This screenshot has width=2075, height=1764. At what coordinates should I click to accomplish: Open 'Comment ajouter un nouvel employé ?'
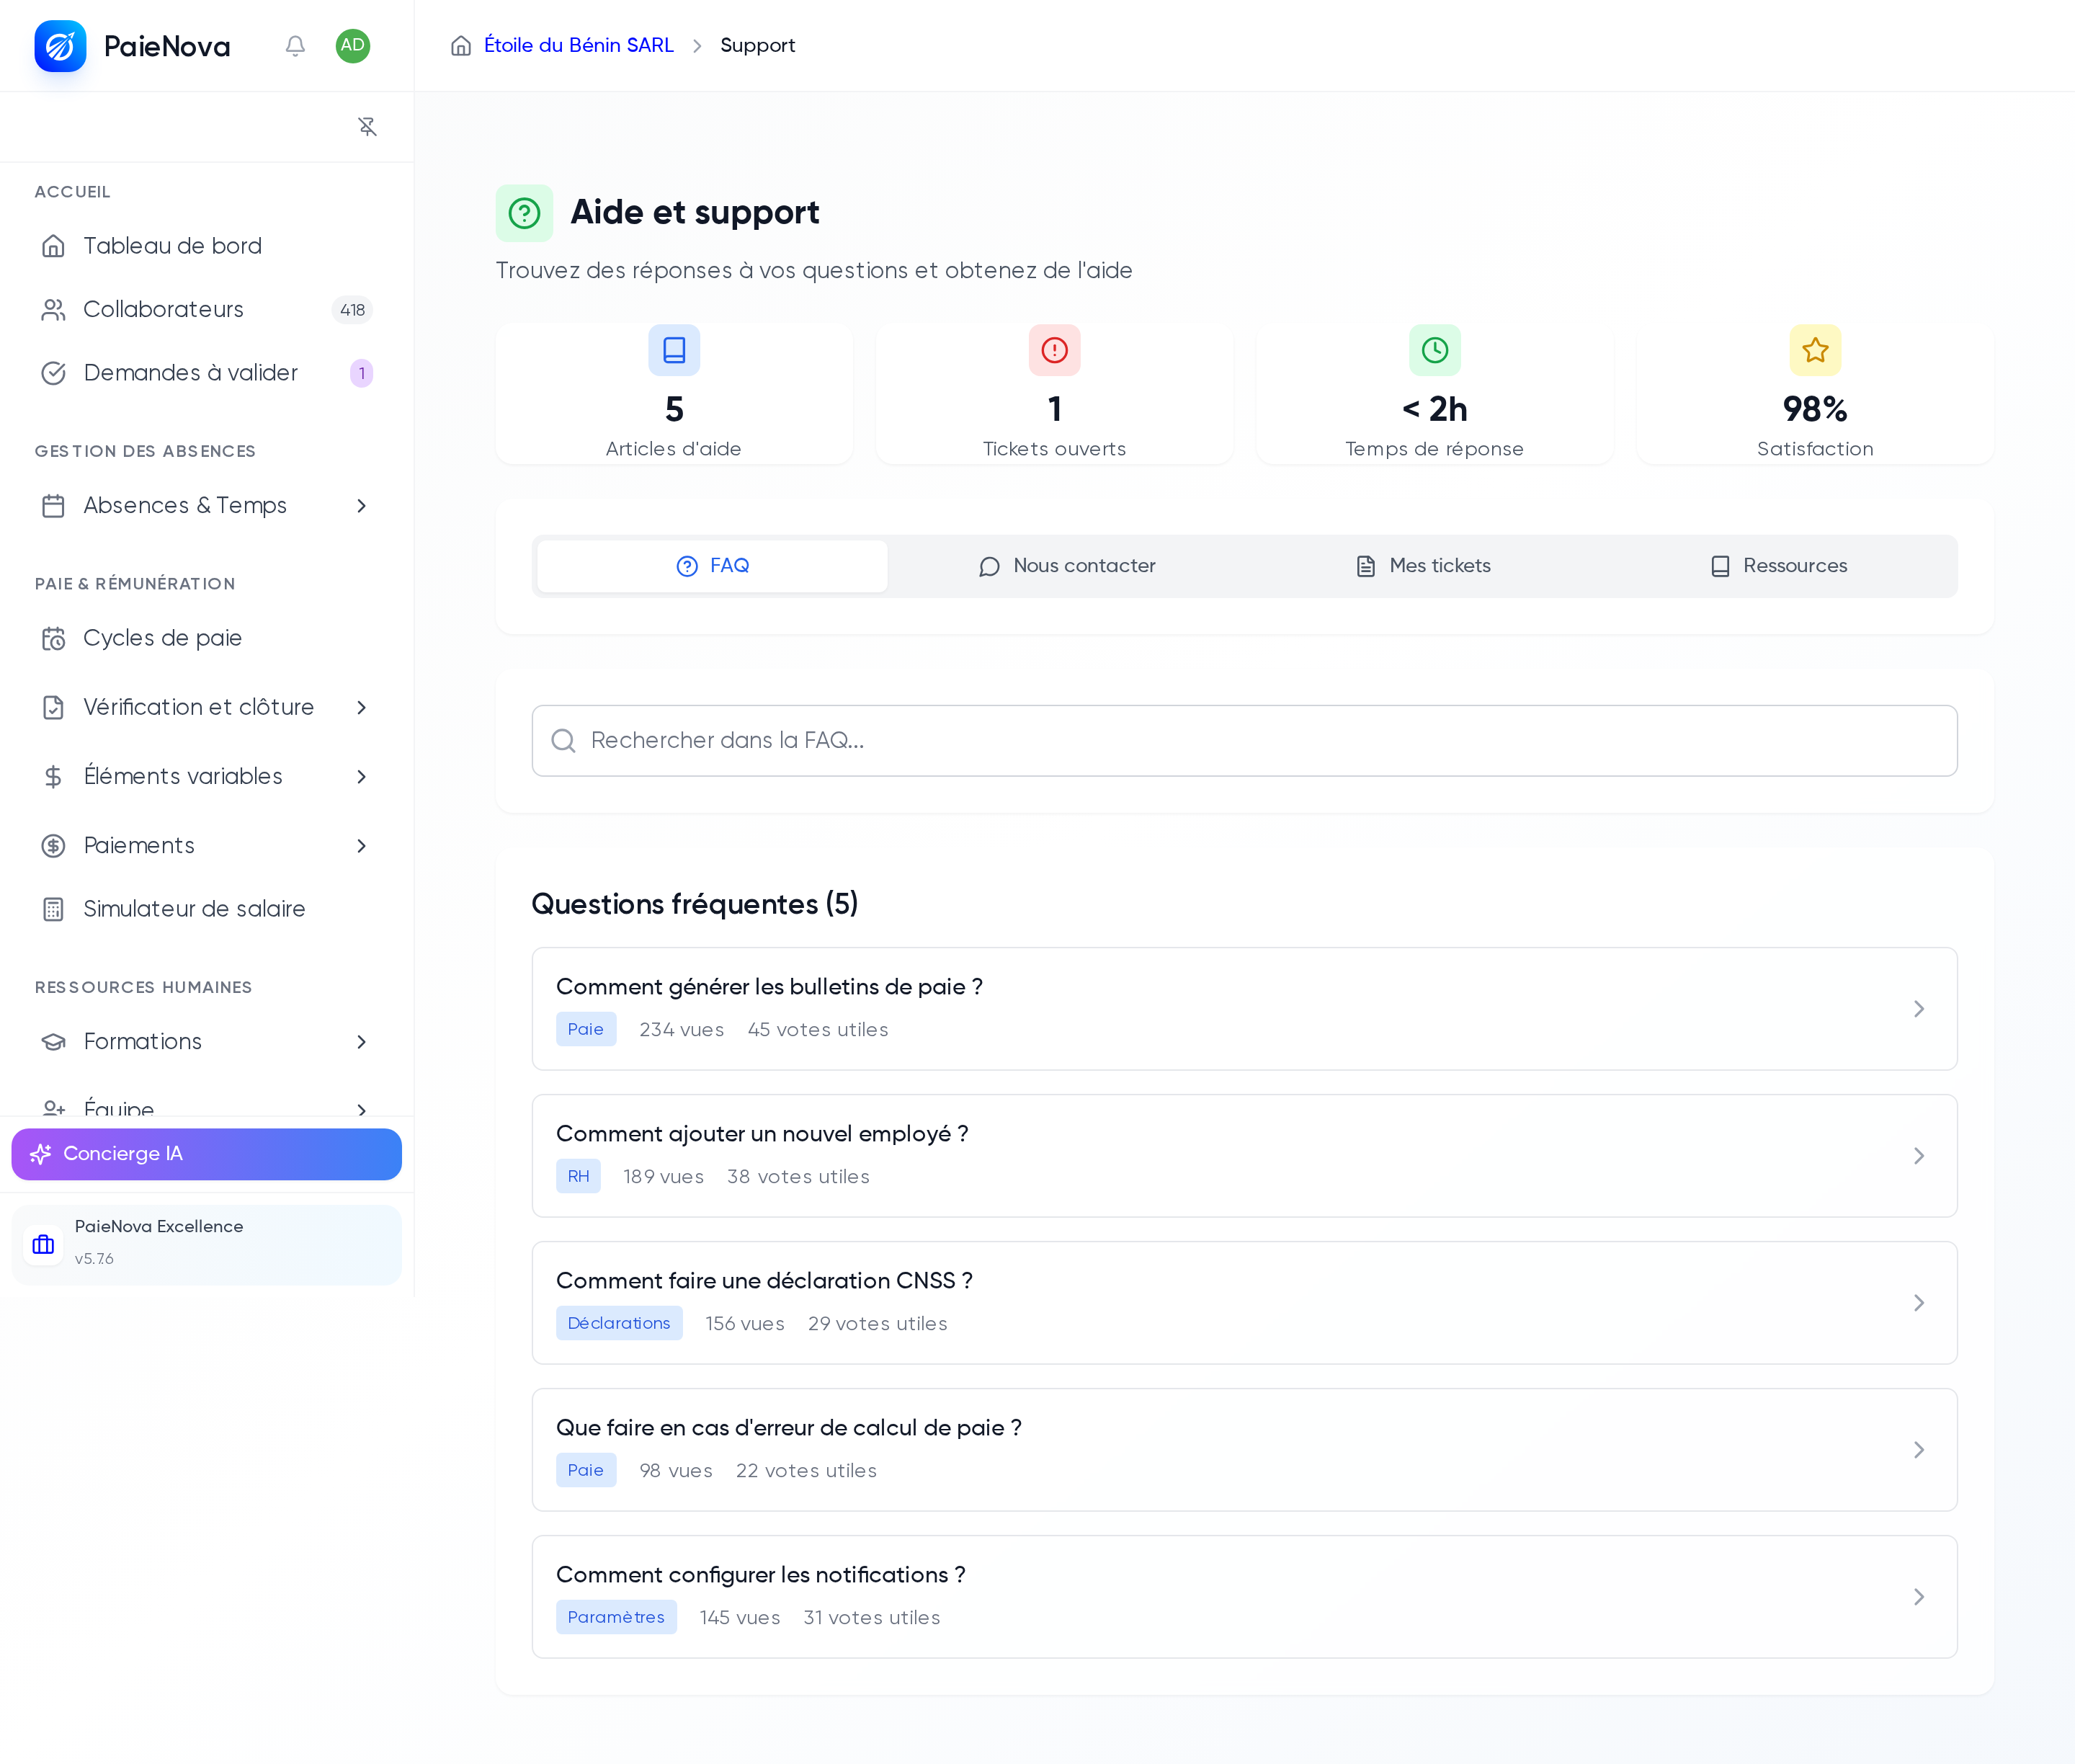(1244, 1156)
